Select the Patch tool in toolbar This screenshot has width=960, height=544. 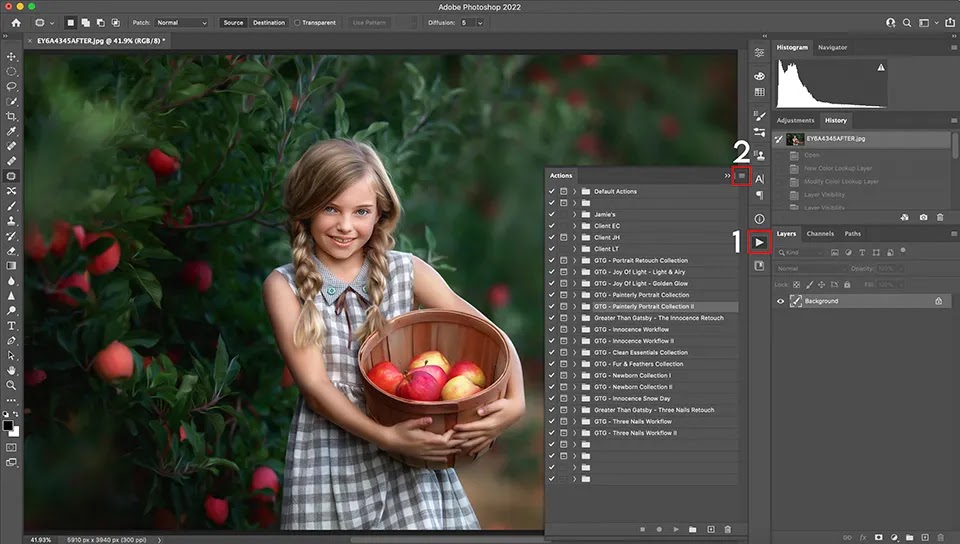tap(11, 176)
